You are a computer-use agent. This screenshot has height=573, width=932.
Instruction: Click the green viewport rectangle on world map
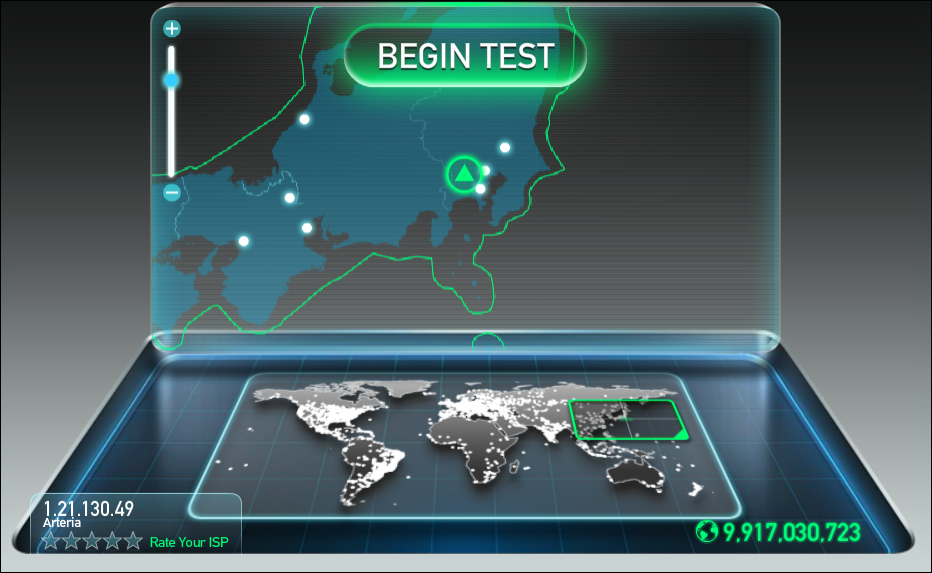tap(628, 420)
